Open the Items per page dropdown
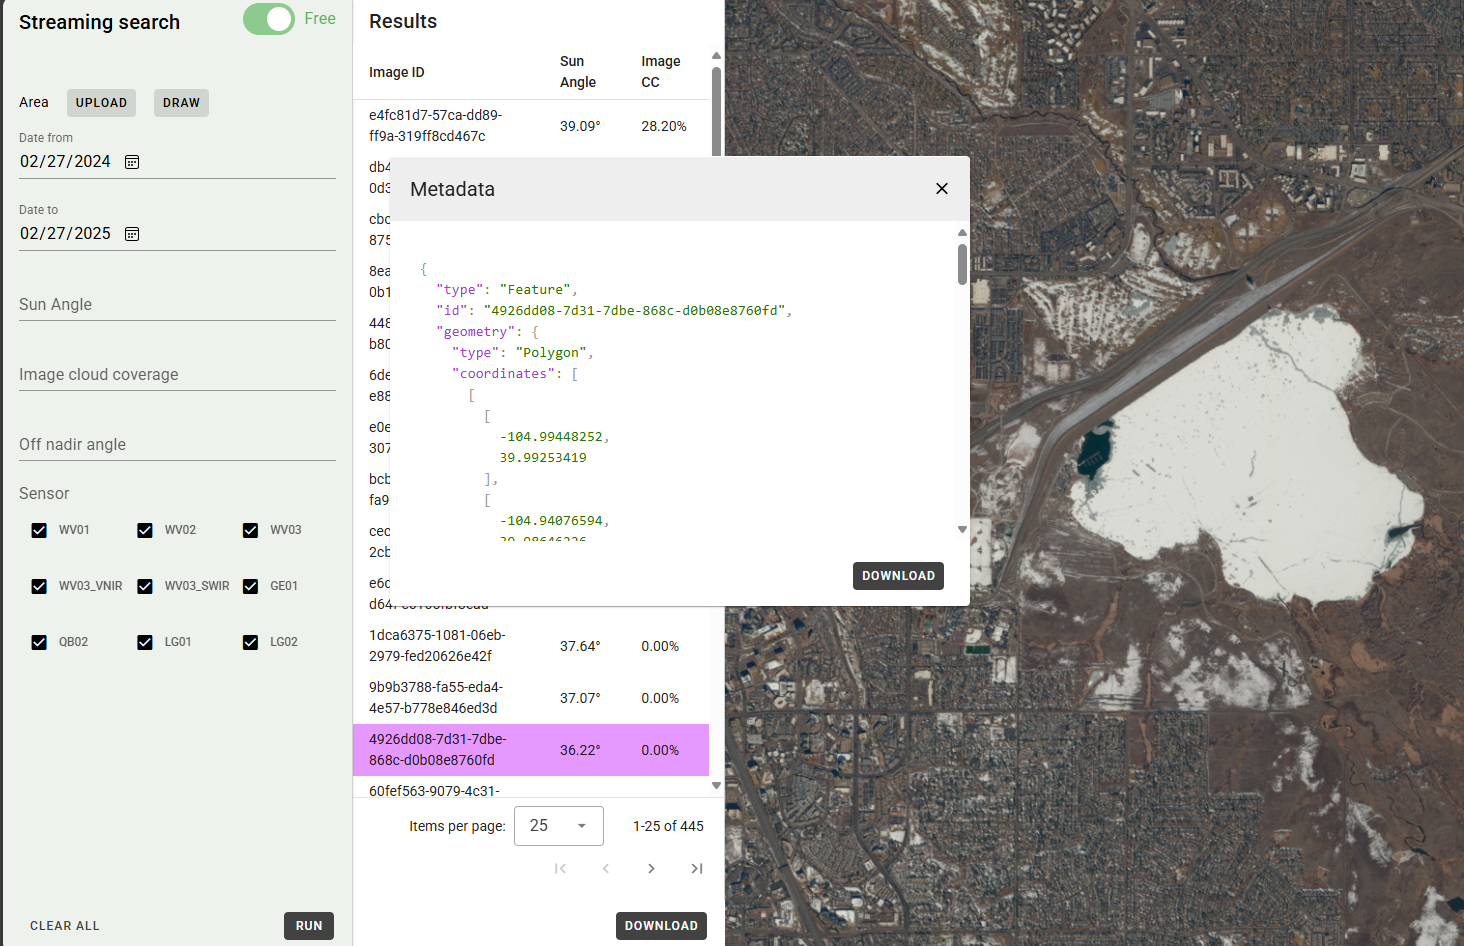Screen dimensions: 1464x946 pyautogui.click(x=559, y=826)
